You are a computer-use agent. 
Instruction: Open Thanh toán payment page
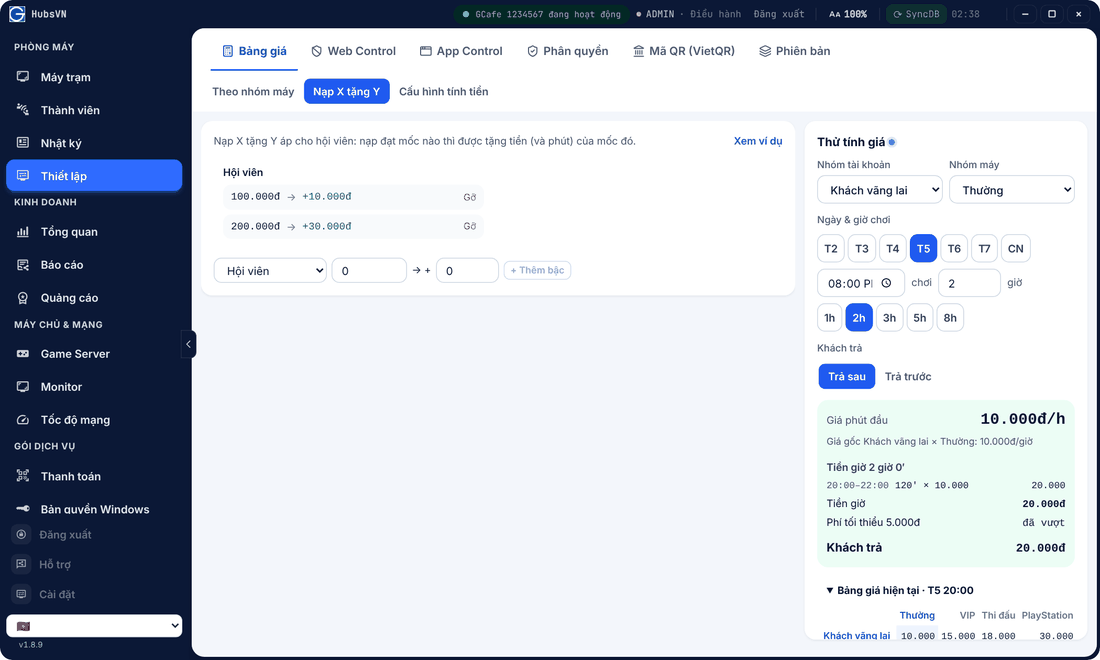[94, 476]
